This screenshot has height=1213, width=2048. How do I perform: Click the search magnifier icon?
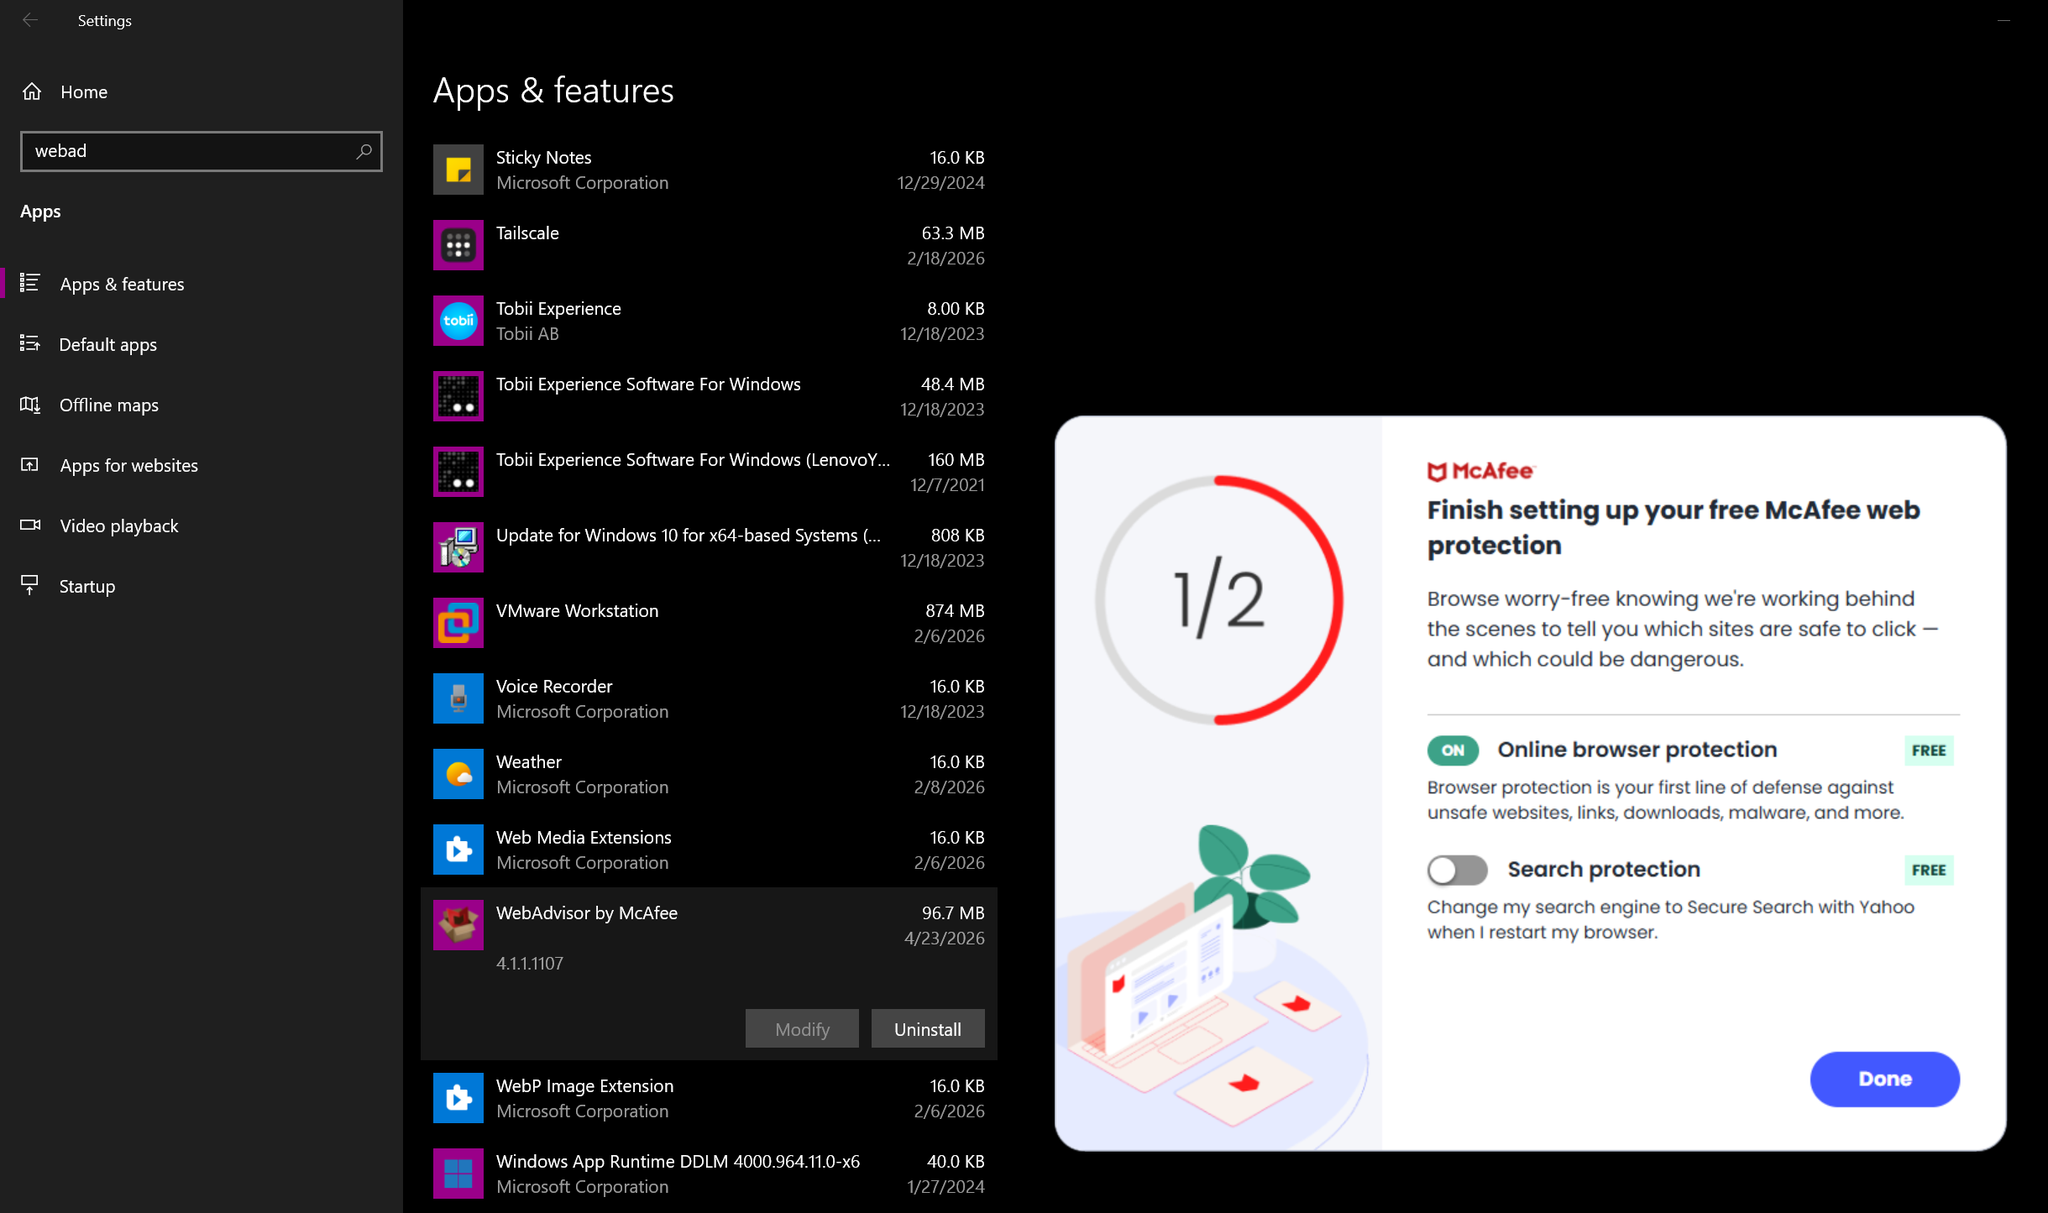[x=364, y=151]
